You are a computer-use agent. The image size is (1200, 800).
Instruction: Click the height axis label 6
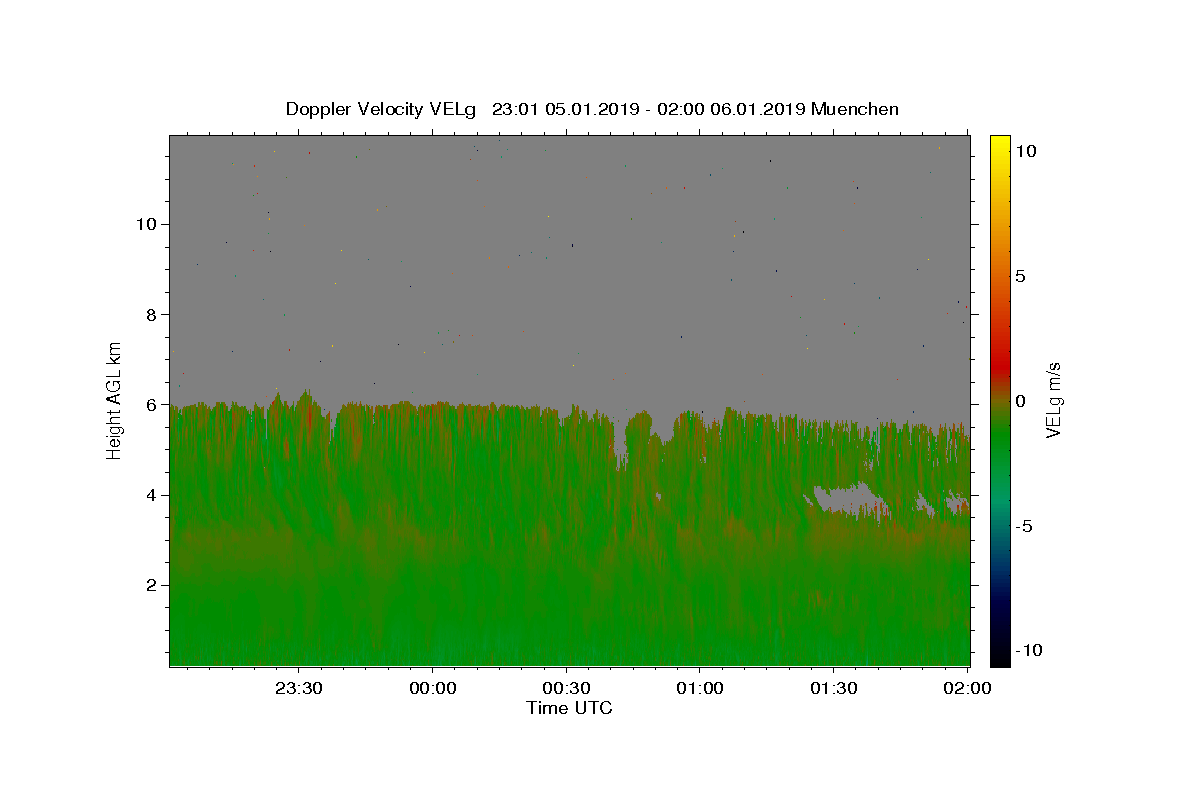pyautogui.click(x=151, y=405)
